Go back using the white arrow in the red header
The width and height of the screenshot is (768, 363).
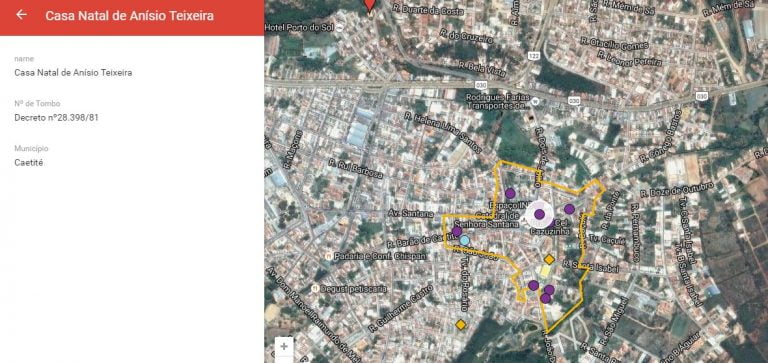21,15
